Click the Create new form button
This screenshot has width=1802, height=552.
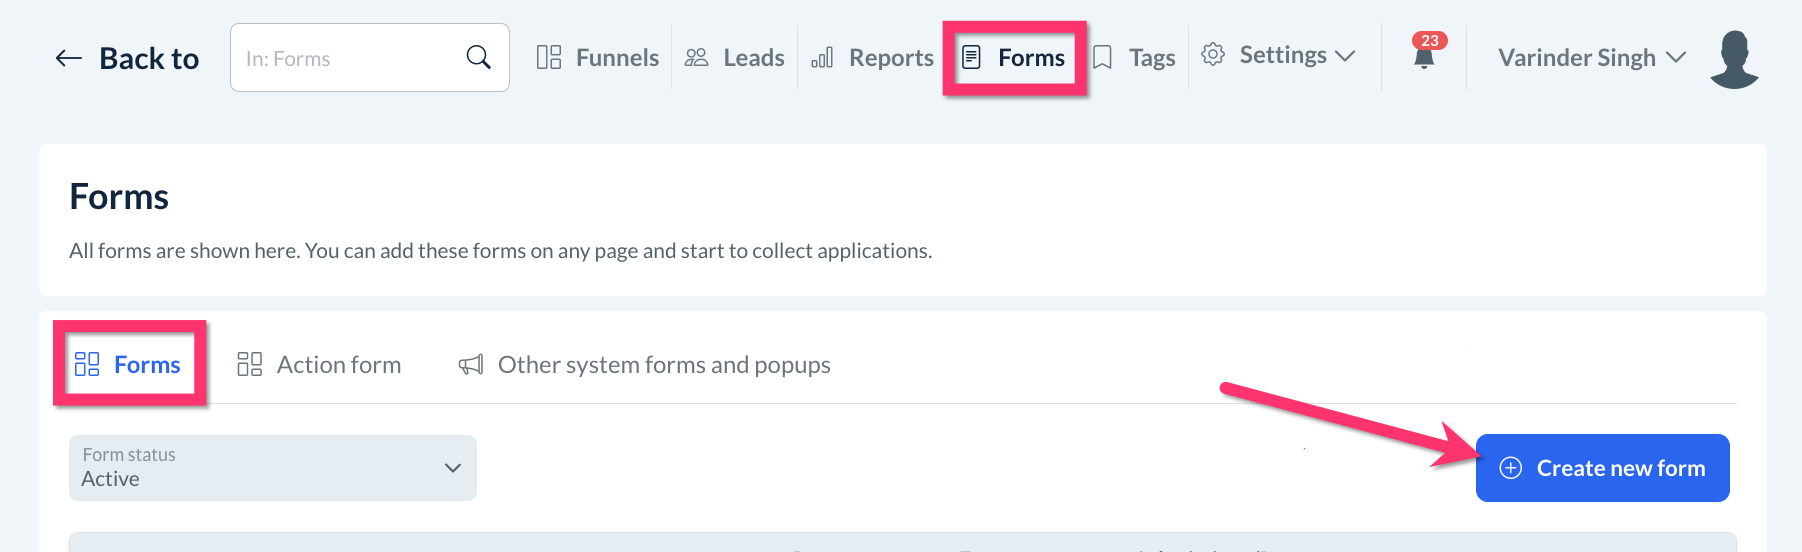tap(1602, 468)
